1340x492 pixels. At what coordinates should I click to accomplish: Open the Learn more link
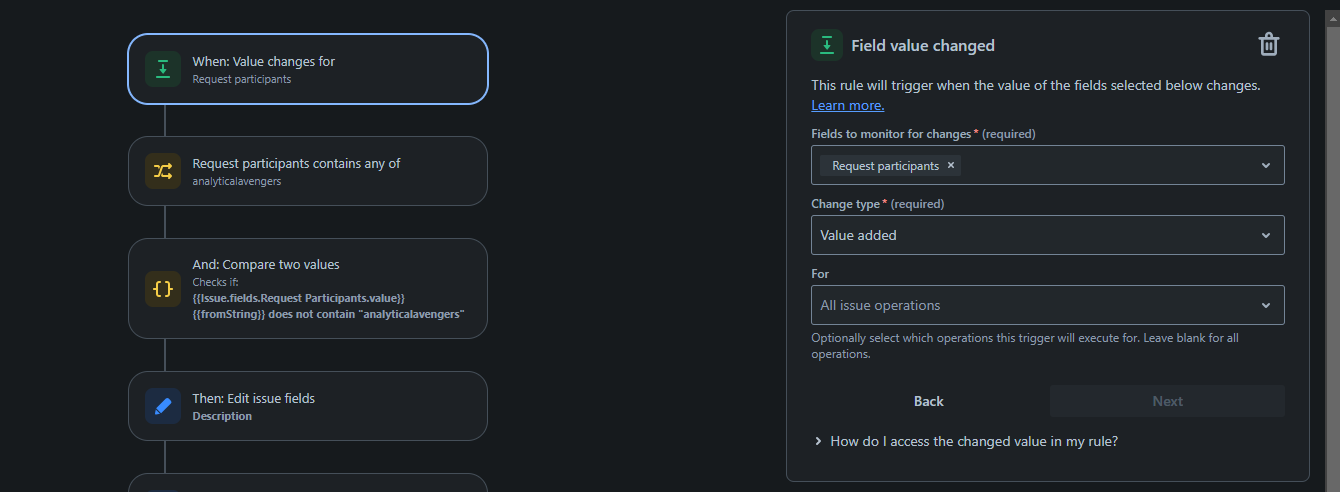(848, 105)
